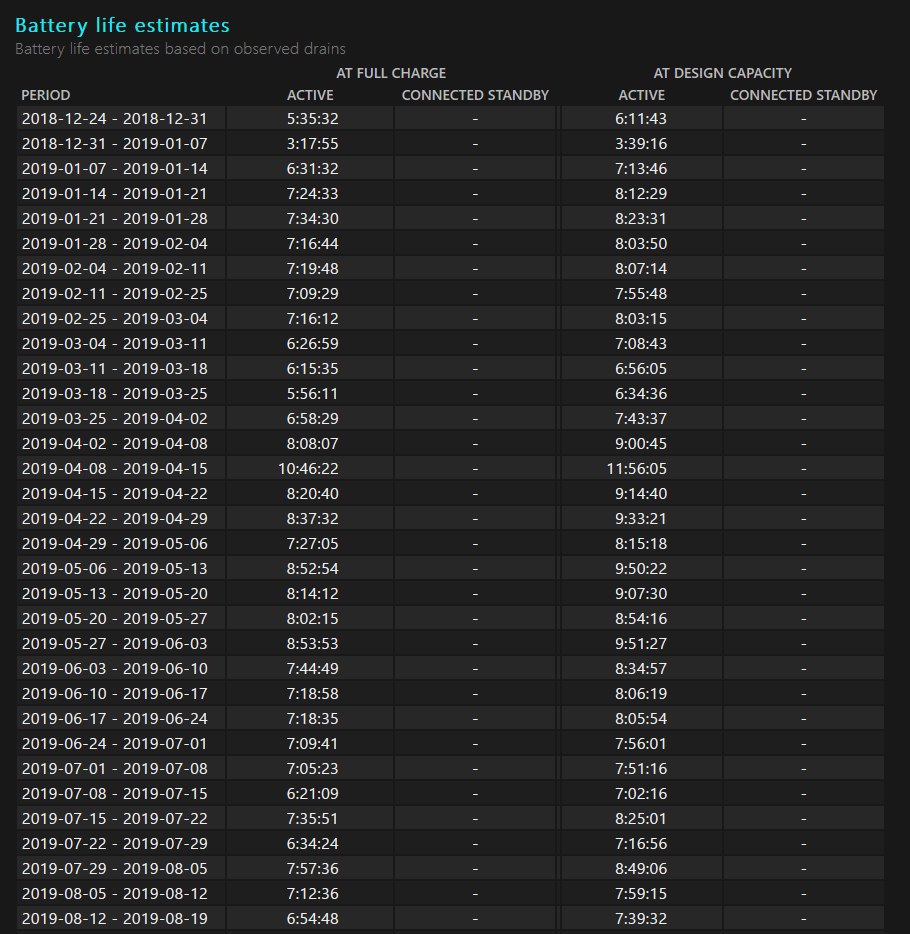Select period 2019-07-22 - 2019-07-29
Screen dimensions: 910x934
tap(114, 844)
